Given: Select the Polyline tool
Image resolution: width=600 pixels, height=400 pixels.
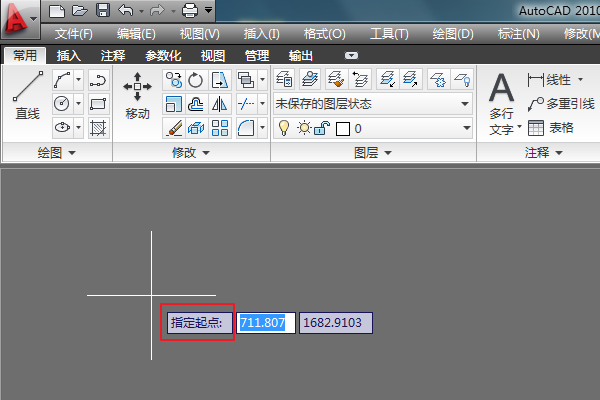Looking at the screenshot, I should pos(98,80).
